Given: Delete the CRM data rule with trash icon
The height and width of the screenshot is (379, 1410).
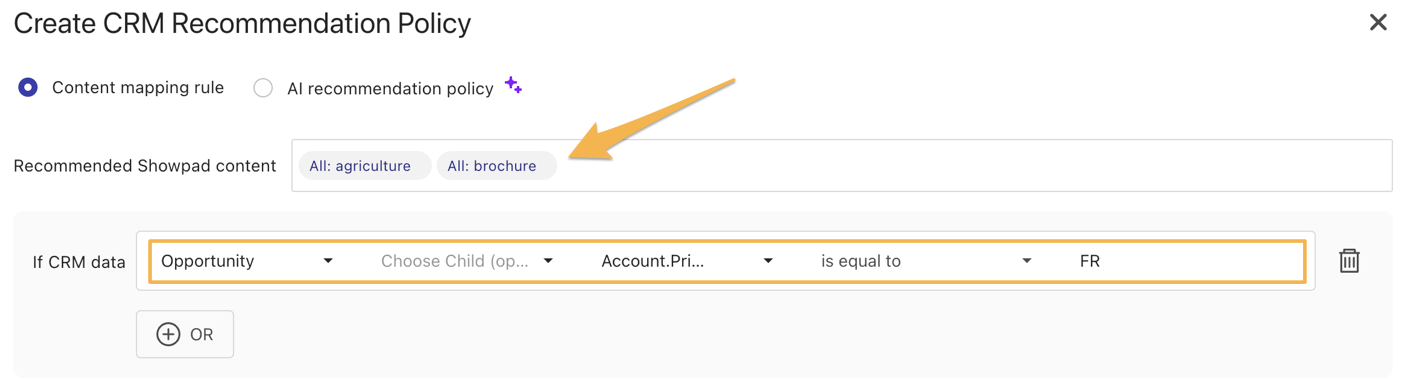Looking at the screenshot, I should pyautogui.click(x=1349, y=261).
